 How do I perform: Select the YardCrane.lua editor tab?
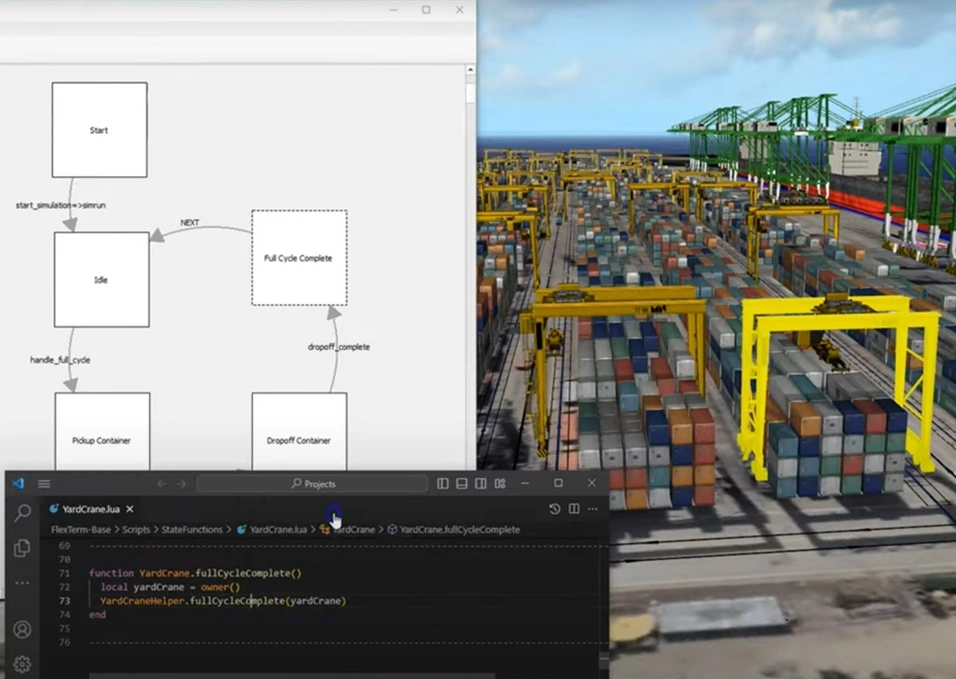click(x=90, y=509)
